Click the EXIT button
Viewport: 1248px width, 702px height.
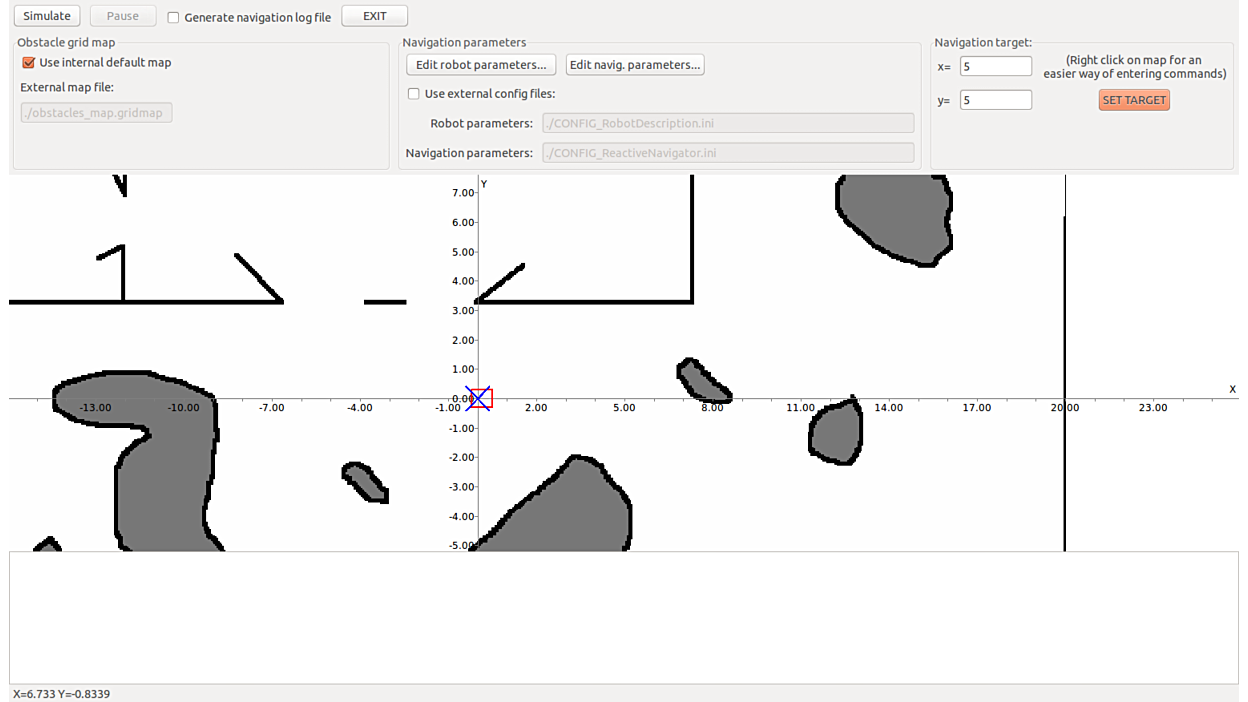(374, 16)
